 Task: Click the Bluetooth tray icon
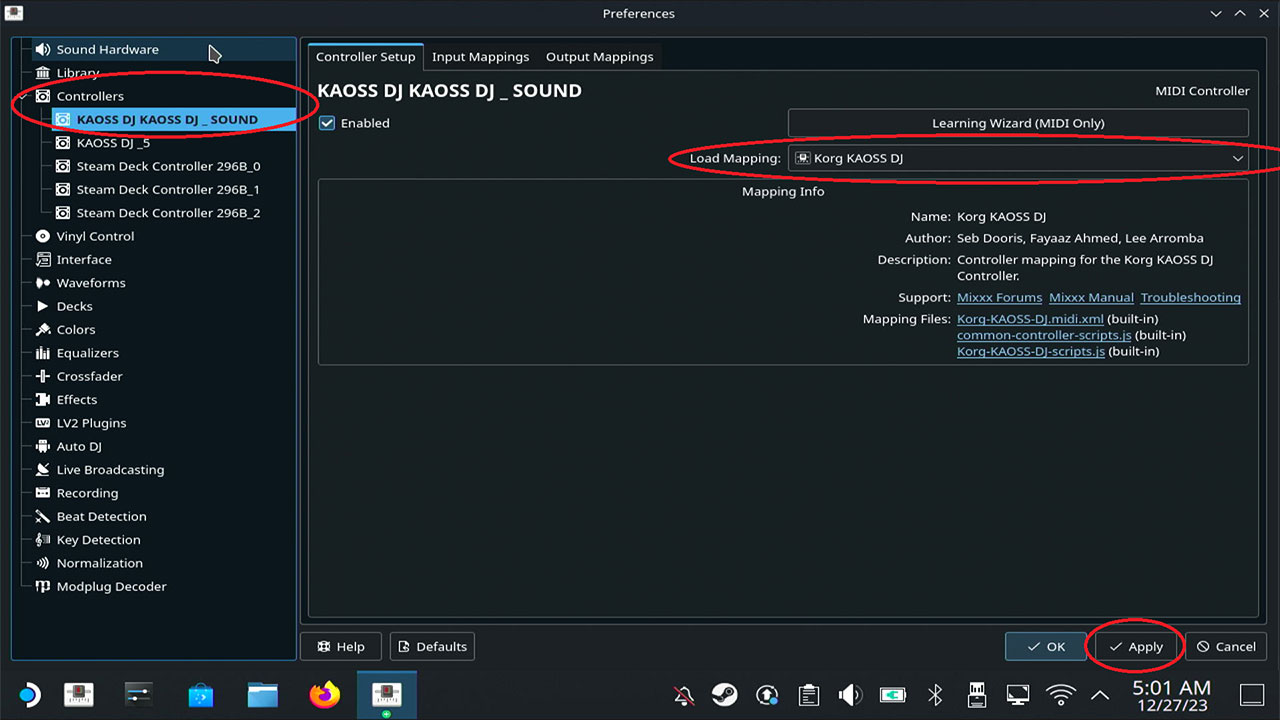pos(935,695)
